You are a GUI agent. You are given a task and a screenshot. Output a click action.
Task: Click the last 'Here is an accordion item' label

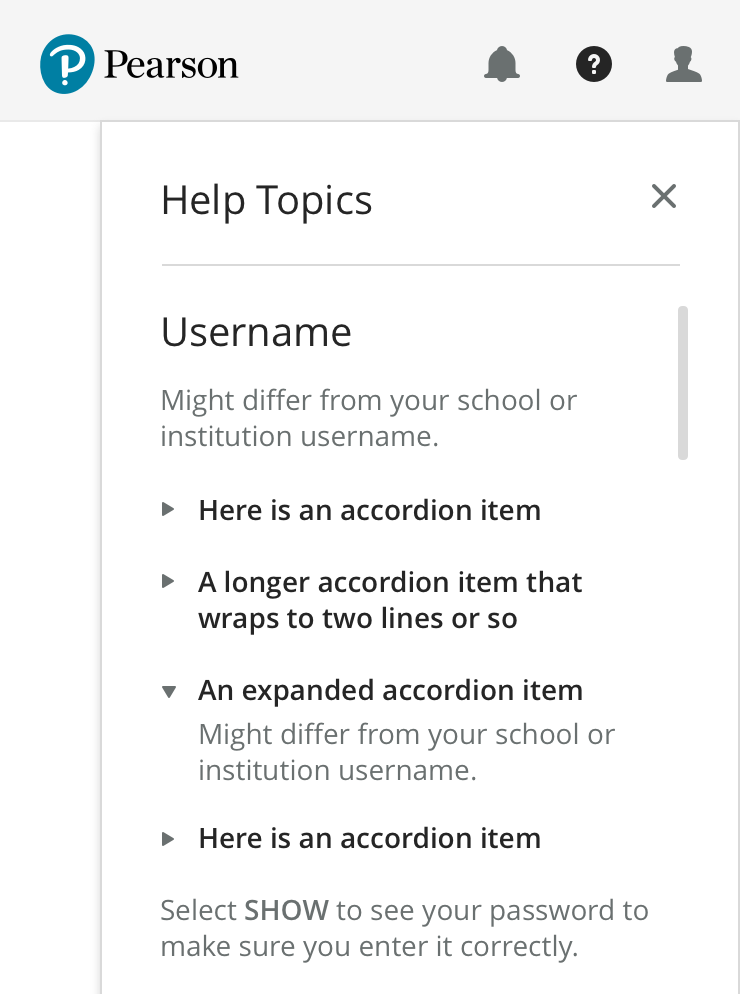tap(369, 838)
